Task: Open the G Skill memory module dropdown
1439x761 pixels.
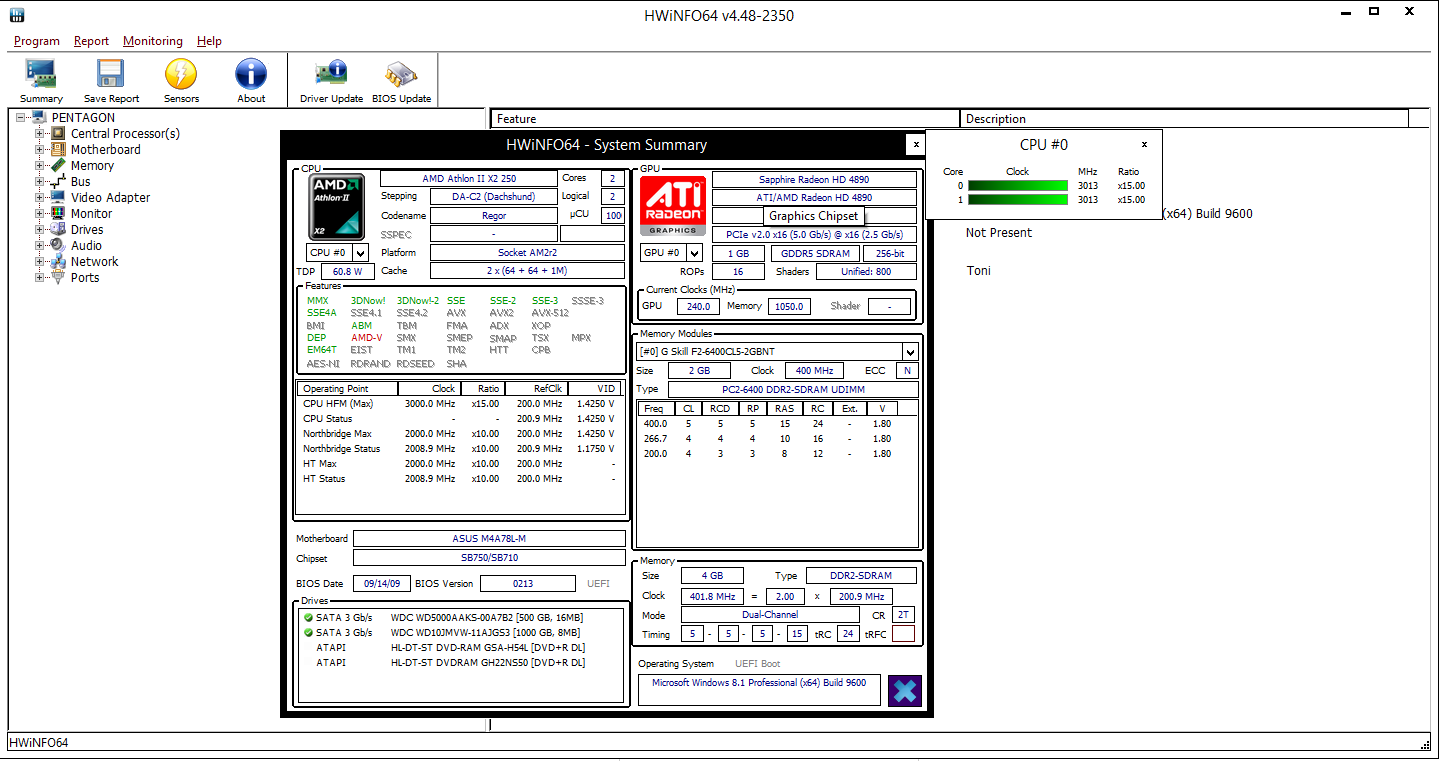Action: 777,352
